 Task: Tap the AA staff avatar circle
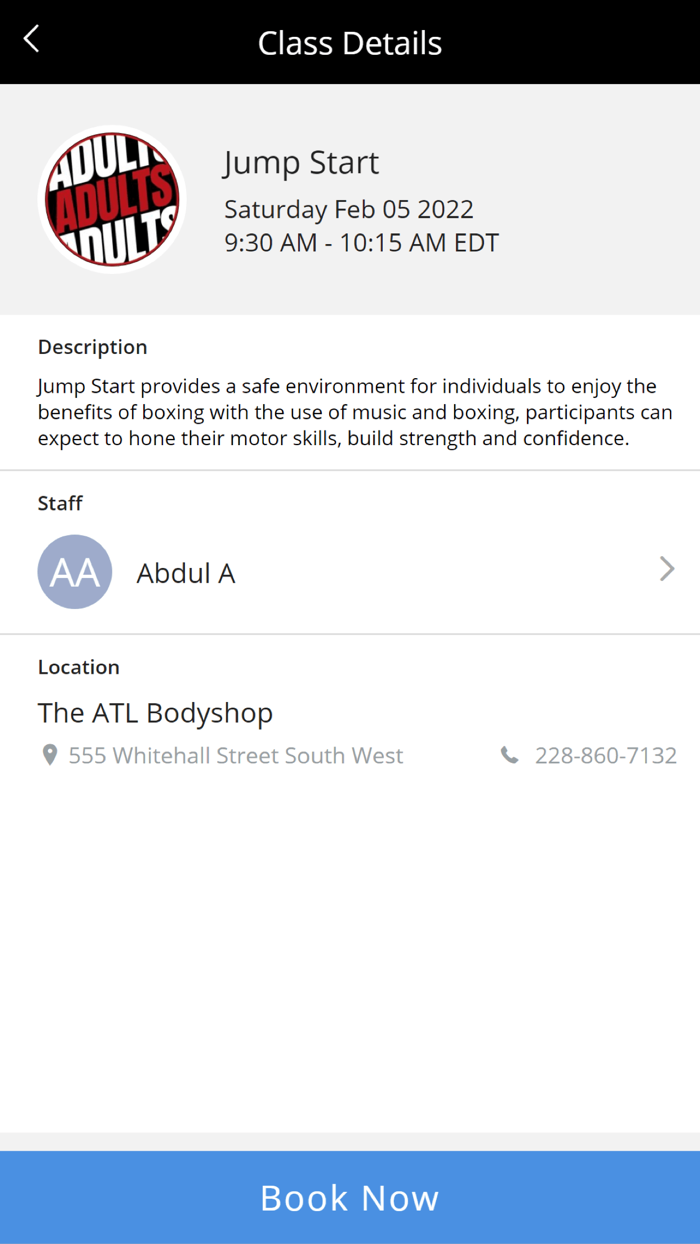pyautogui.click(x=75, y=571)
